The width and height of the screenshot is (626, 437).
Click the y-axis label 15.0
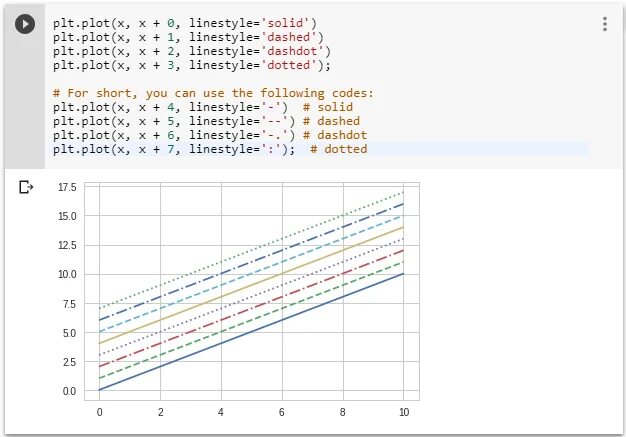point(67,216)
